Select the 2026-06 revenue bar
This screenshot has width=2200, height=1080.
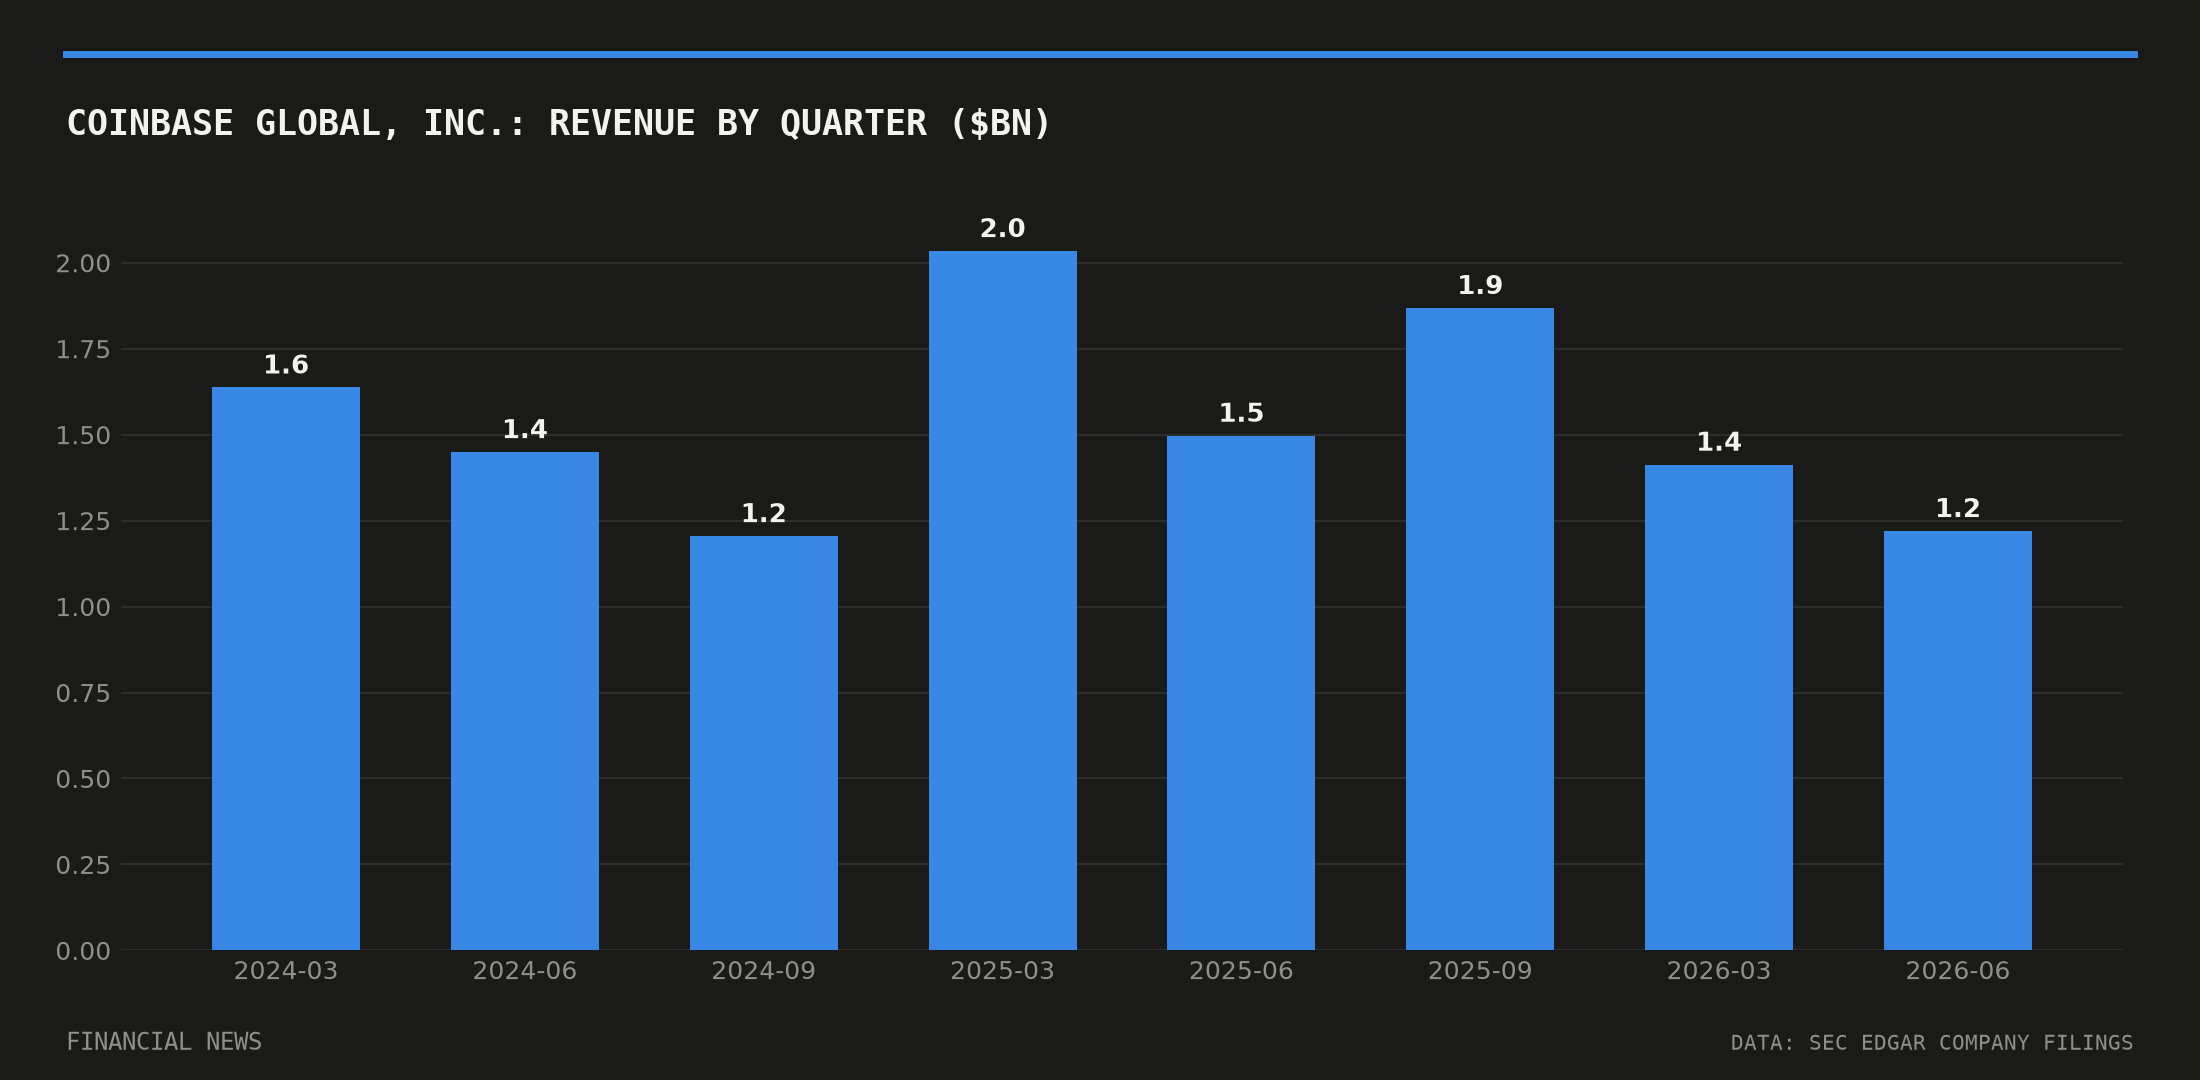[1958, 740]
